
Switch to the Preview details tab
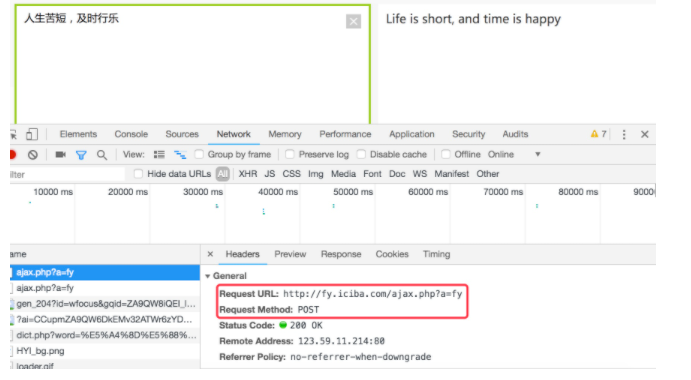[x=290, y=254]
